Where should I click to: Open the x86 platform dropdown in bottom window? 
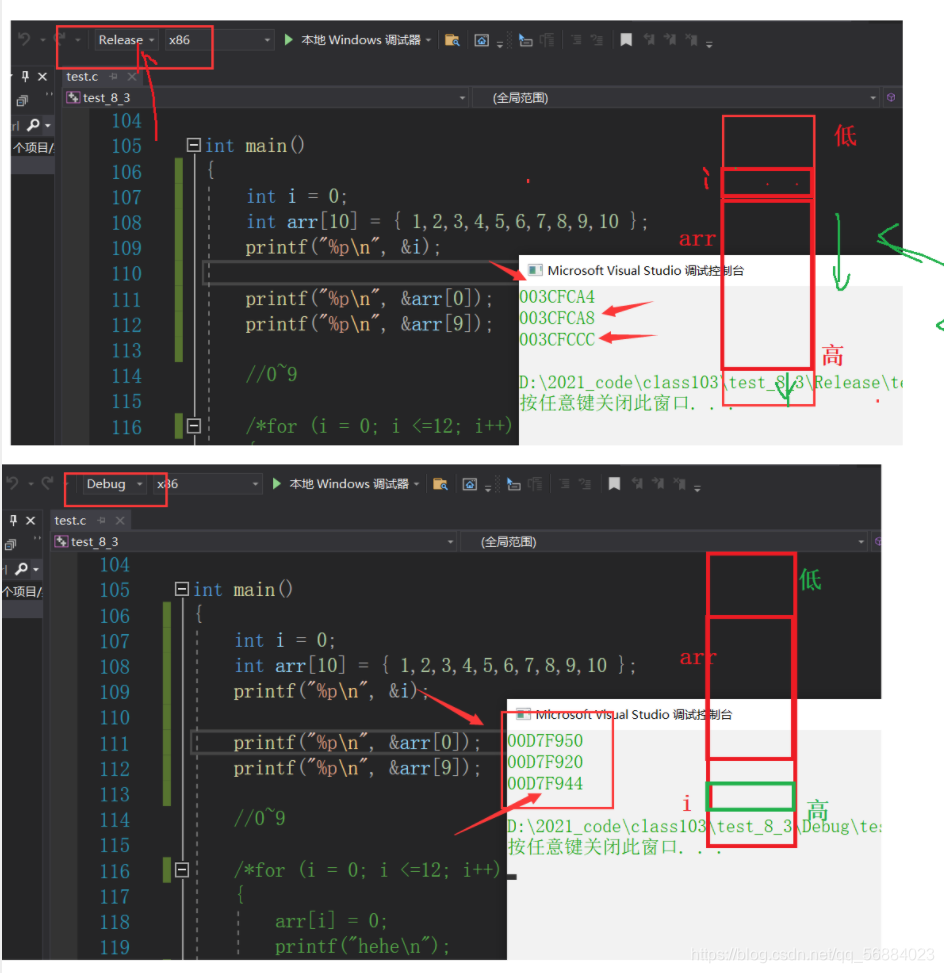pos(208,483)
